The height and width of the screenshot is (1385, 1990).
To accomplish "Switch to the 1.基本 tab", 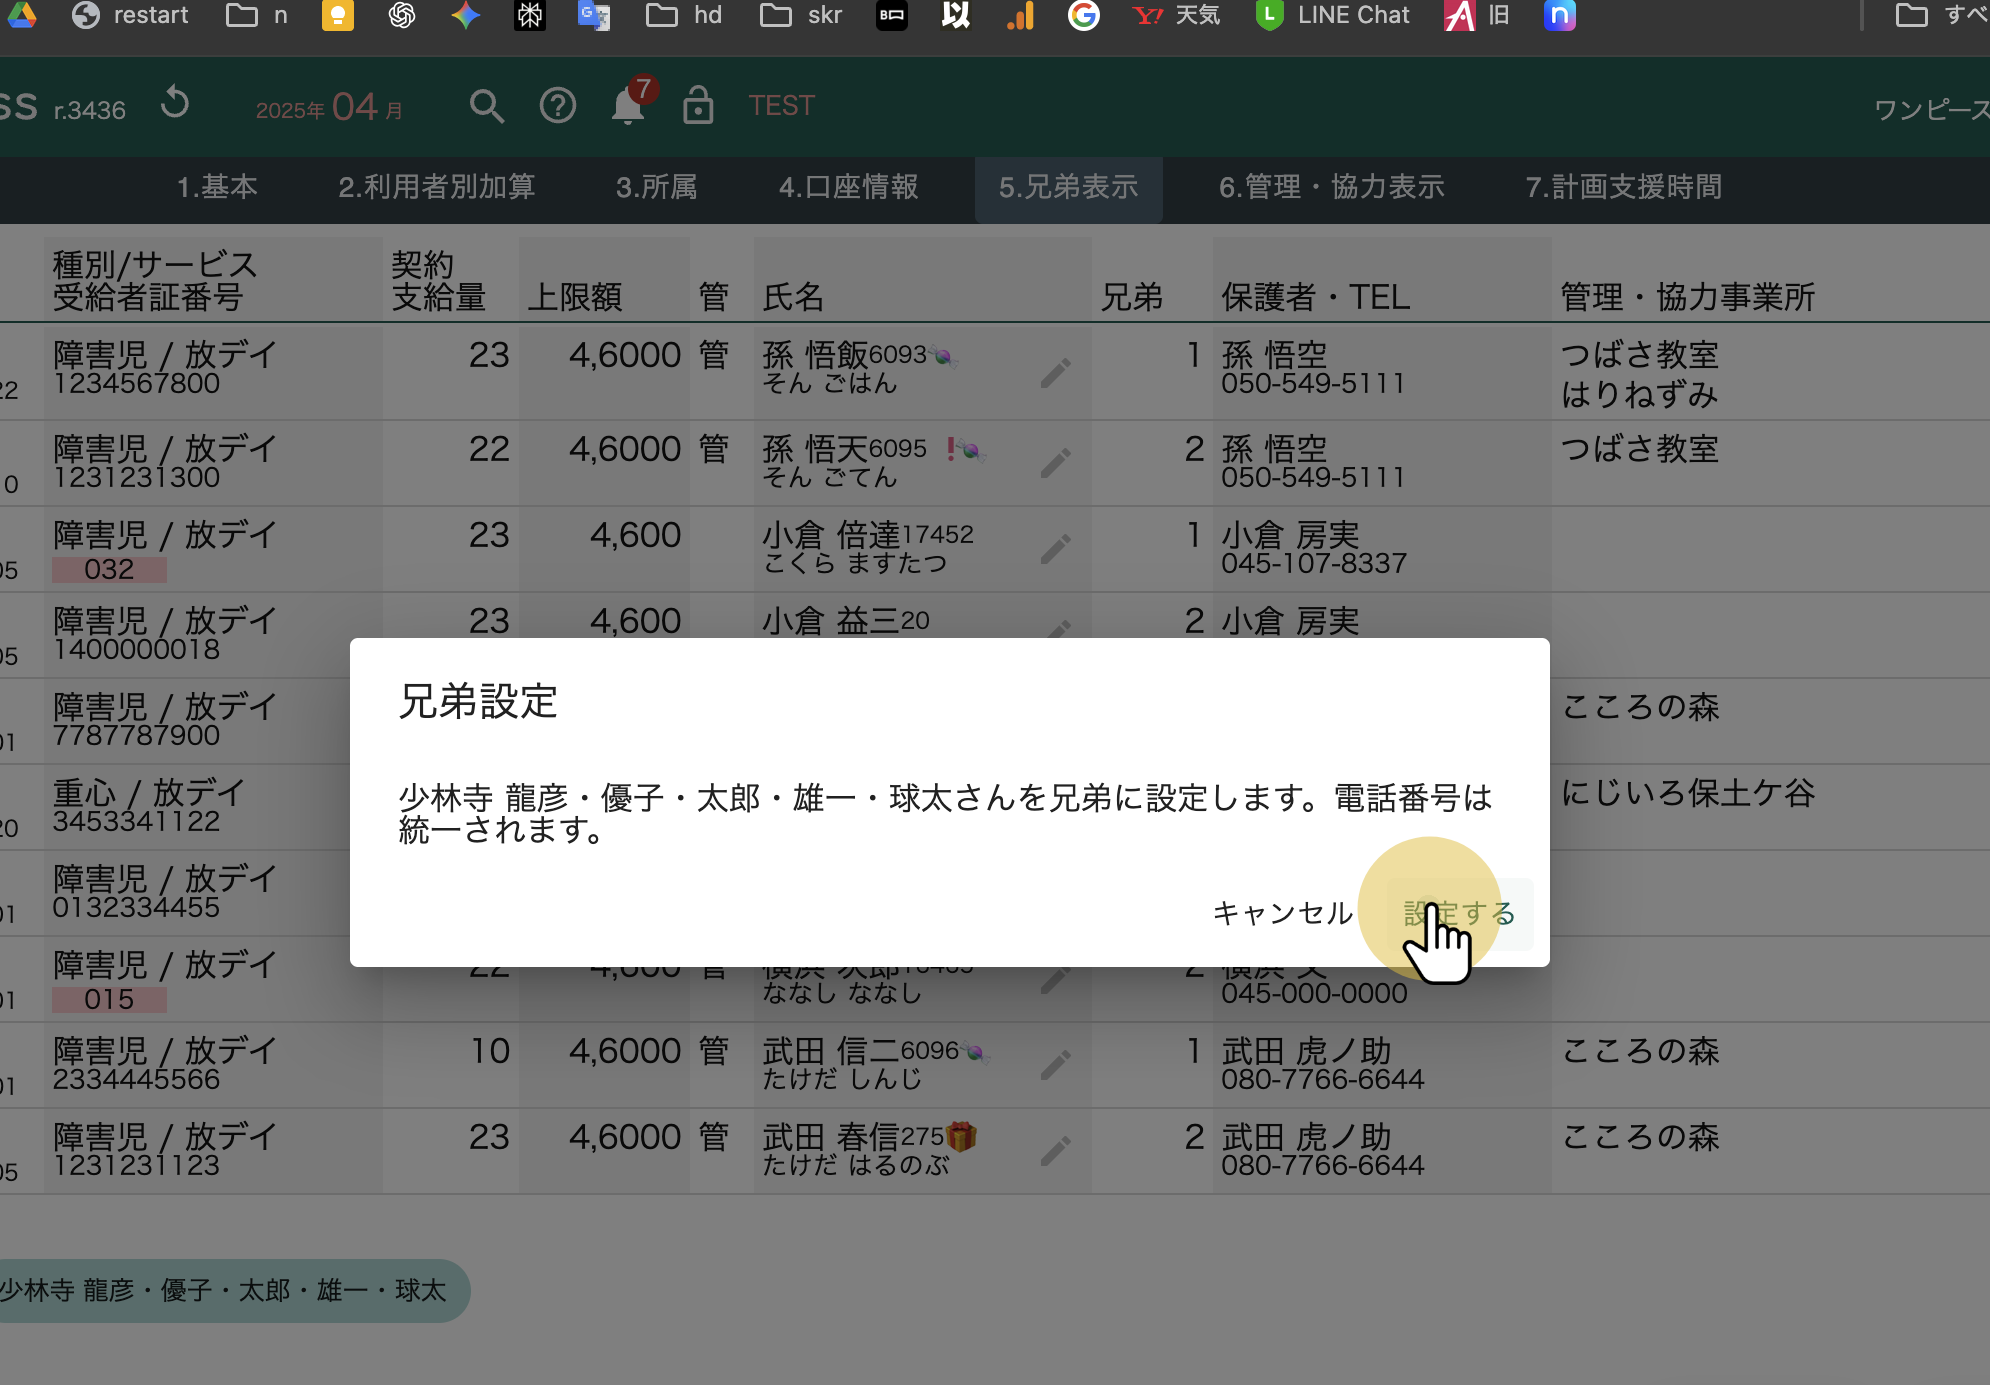I will 217,187.
